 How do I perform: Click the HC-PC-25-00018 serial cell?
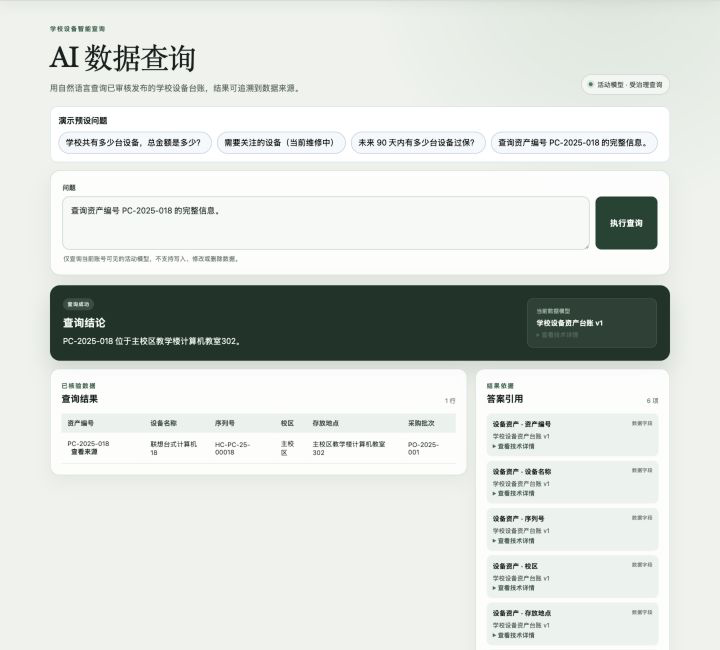(x=232, y=448)
